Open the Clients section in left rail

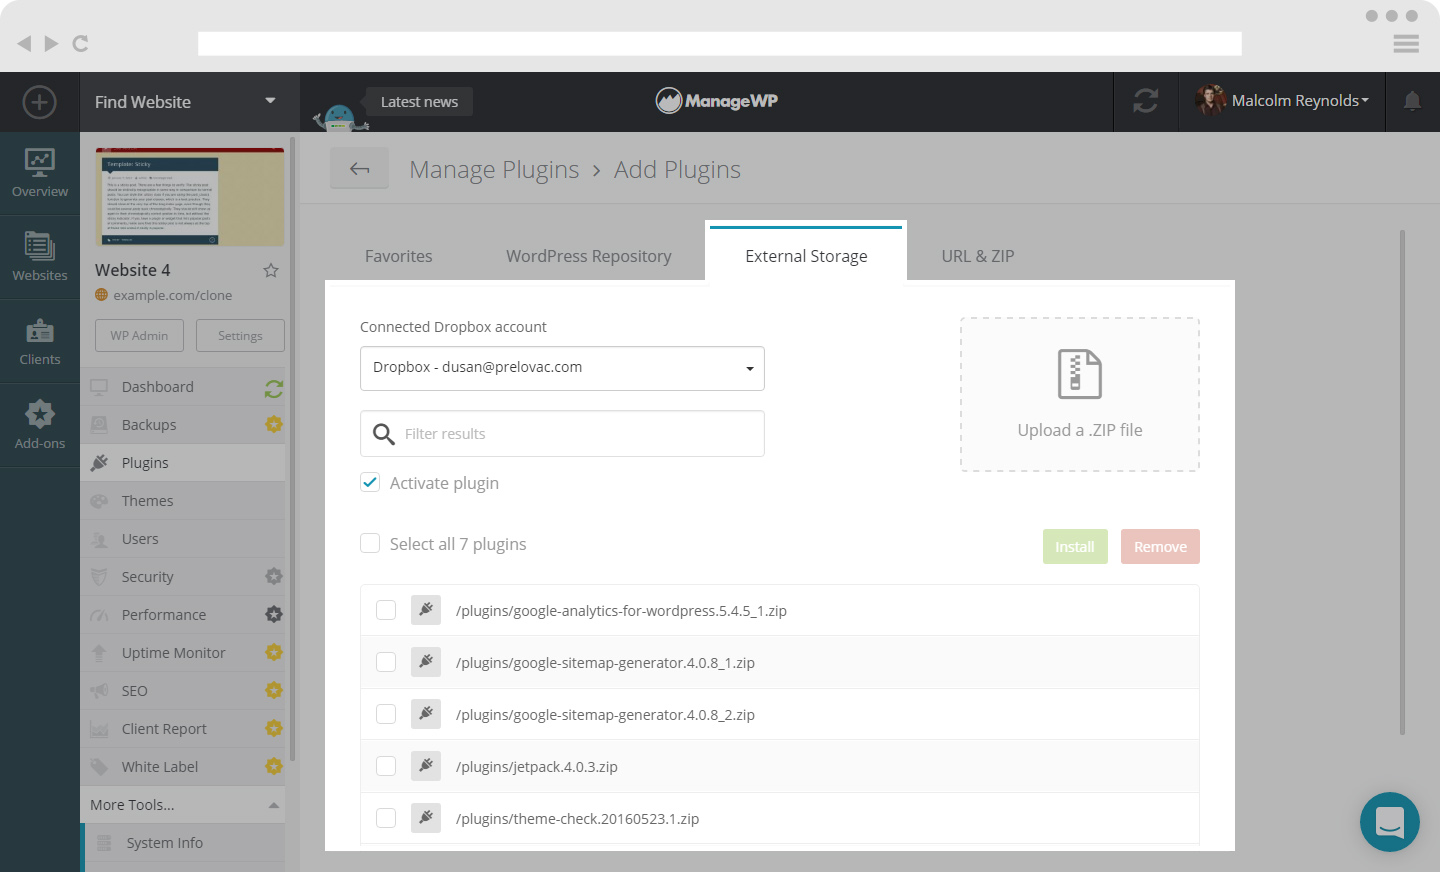click(x=40, y=342)
